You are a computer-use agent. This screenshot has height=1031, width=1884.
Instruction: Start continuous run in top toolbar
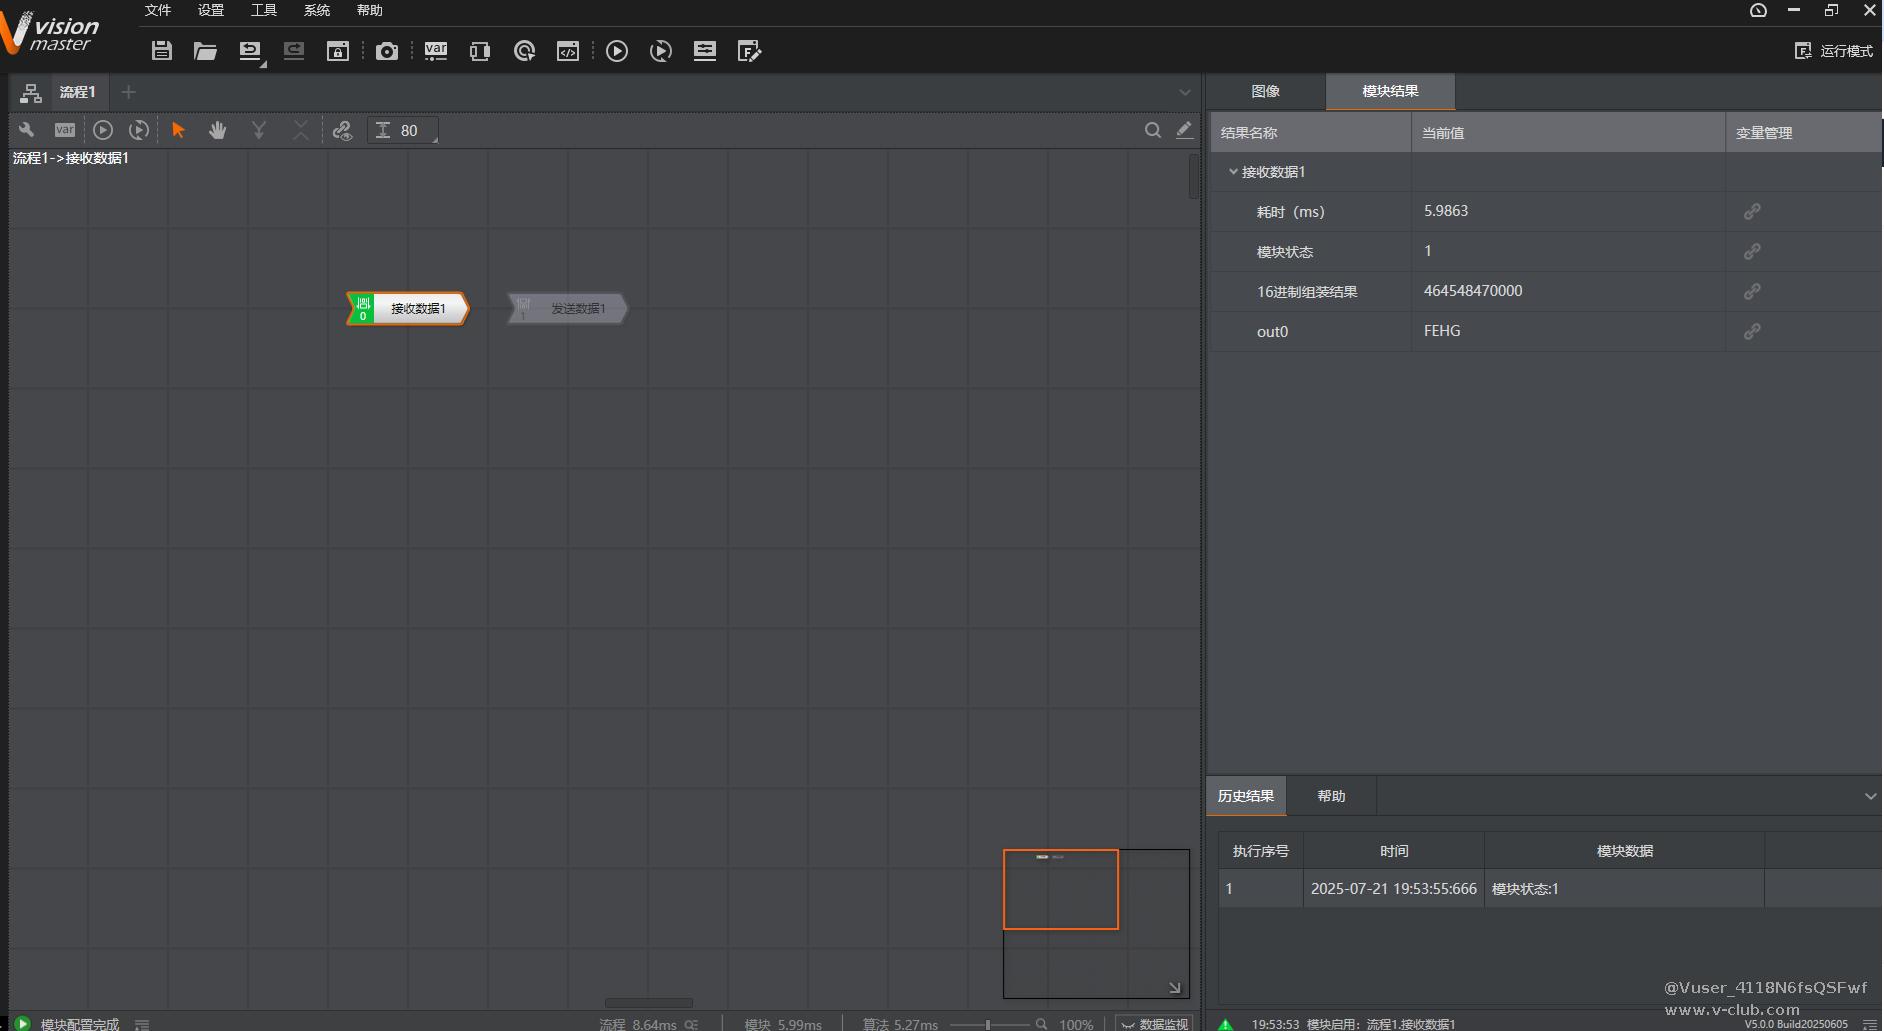pos(661,51)
